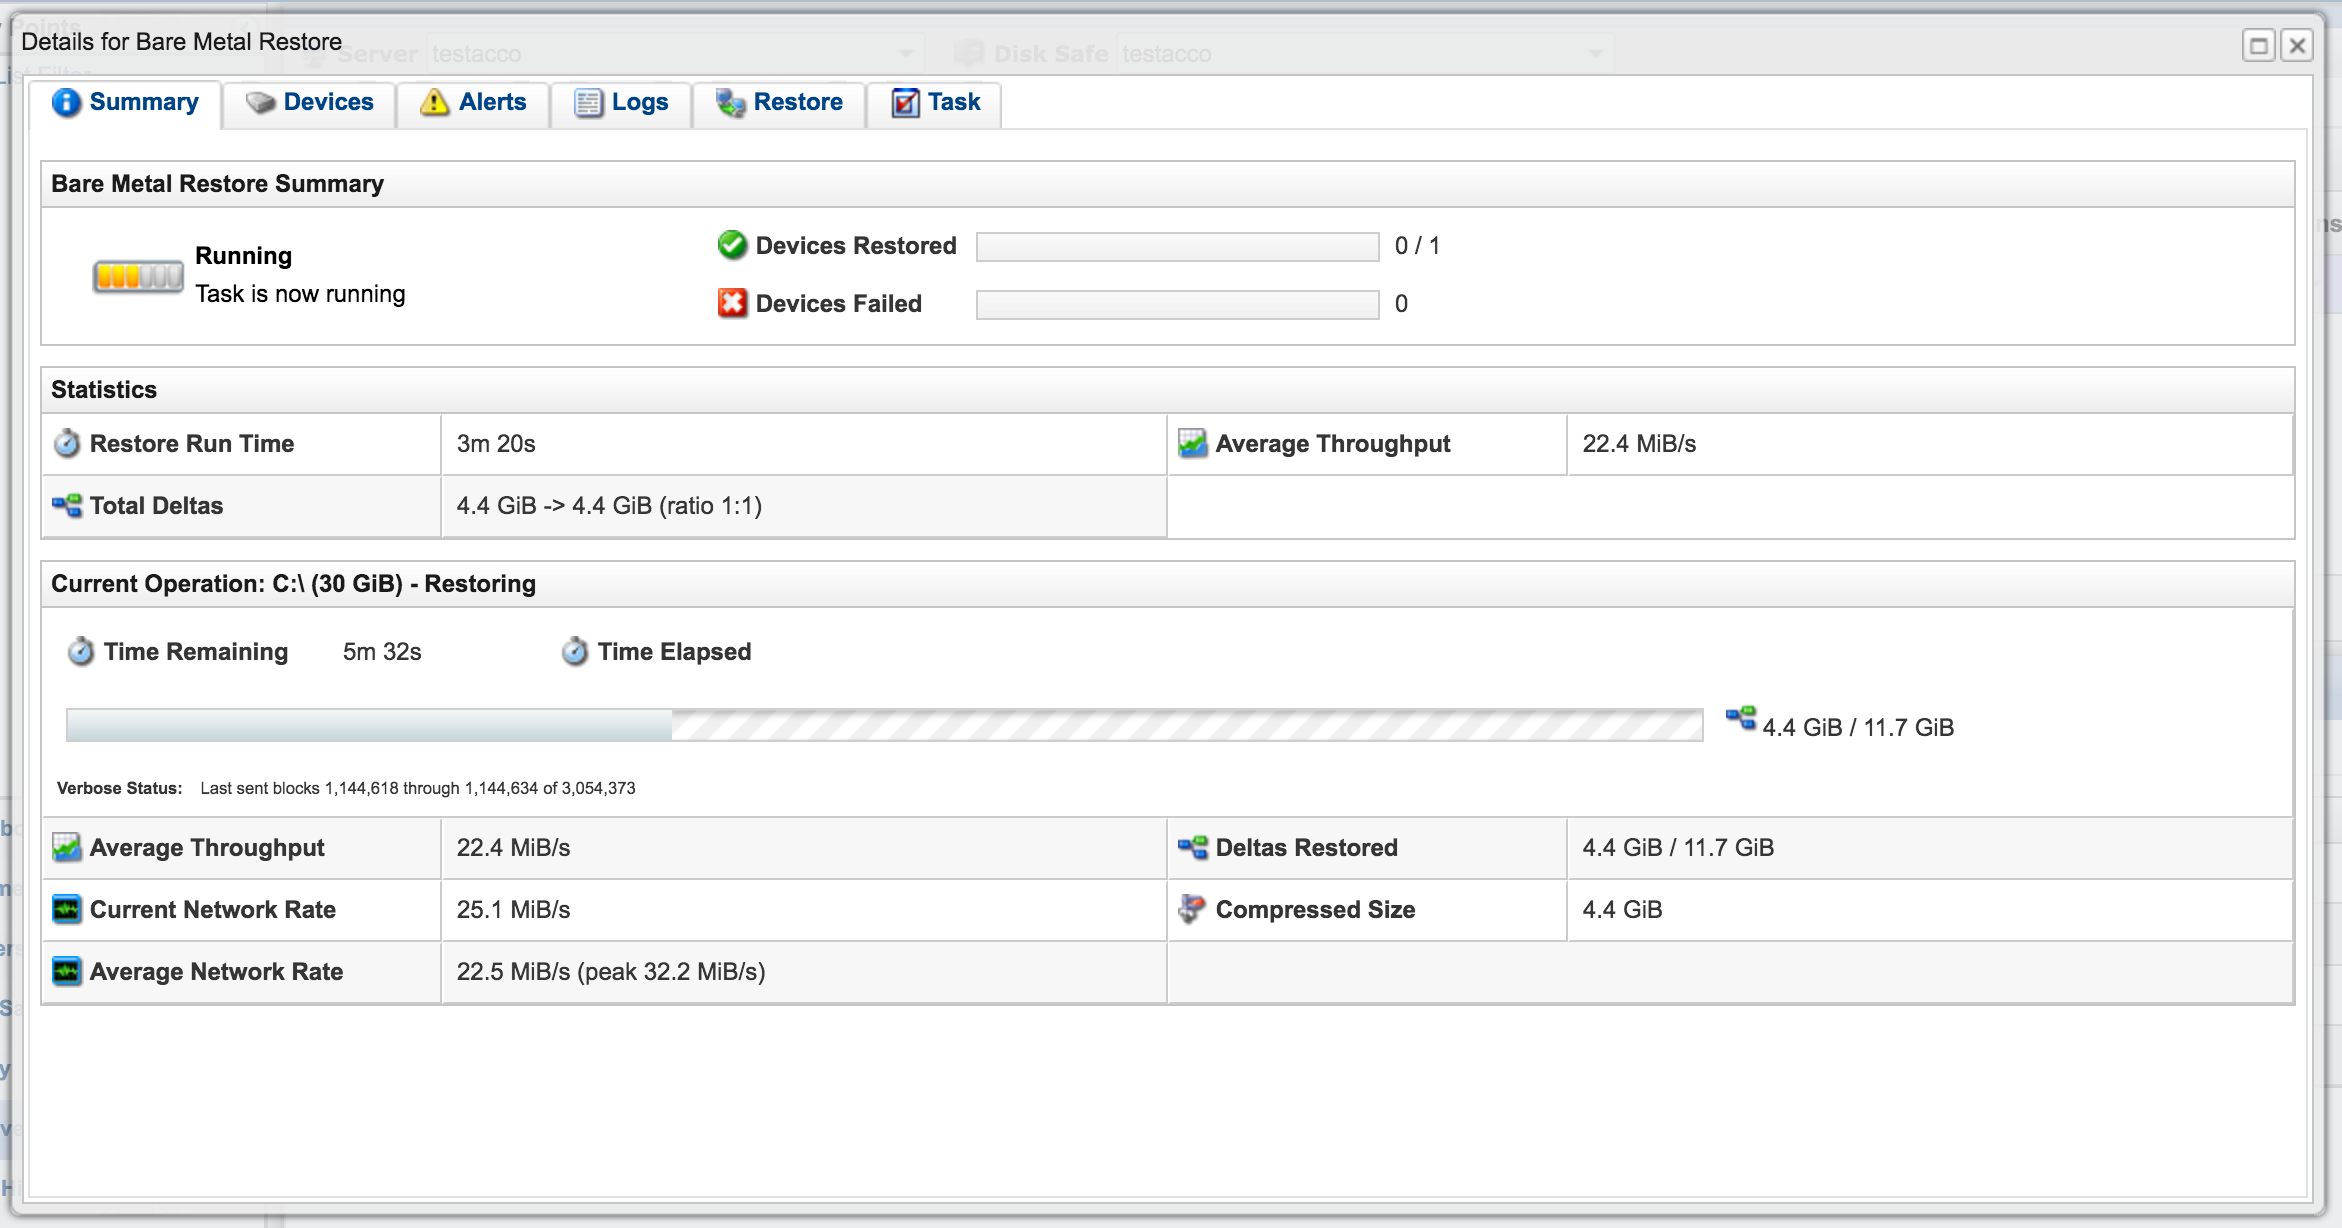Click the Total Deltas network icon
Image resolution: width=2342 pixels, height=1228 pixels.
67,505
